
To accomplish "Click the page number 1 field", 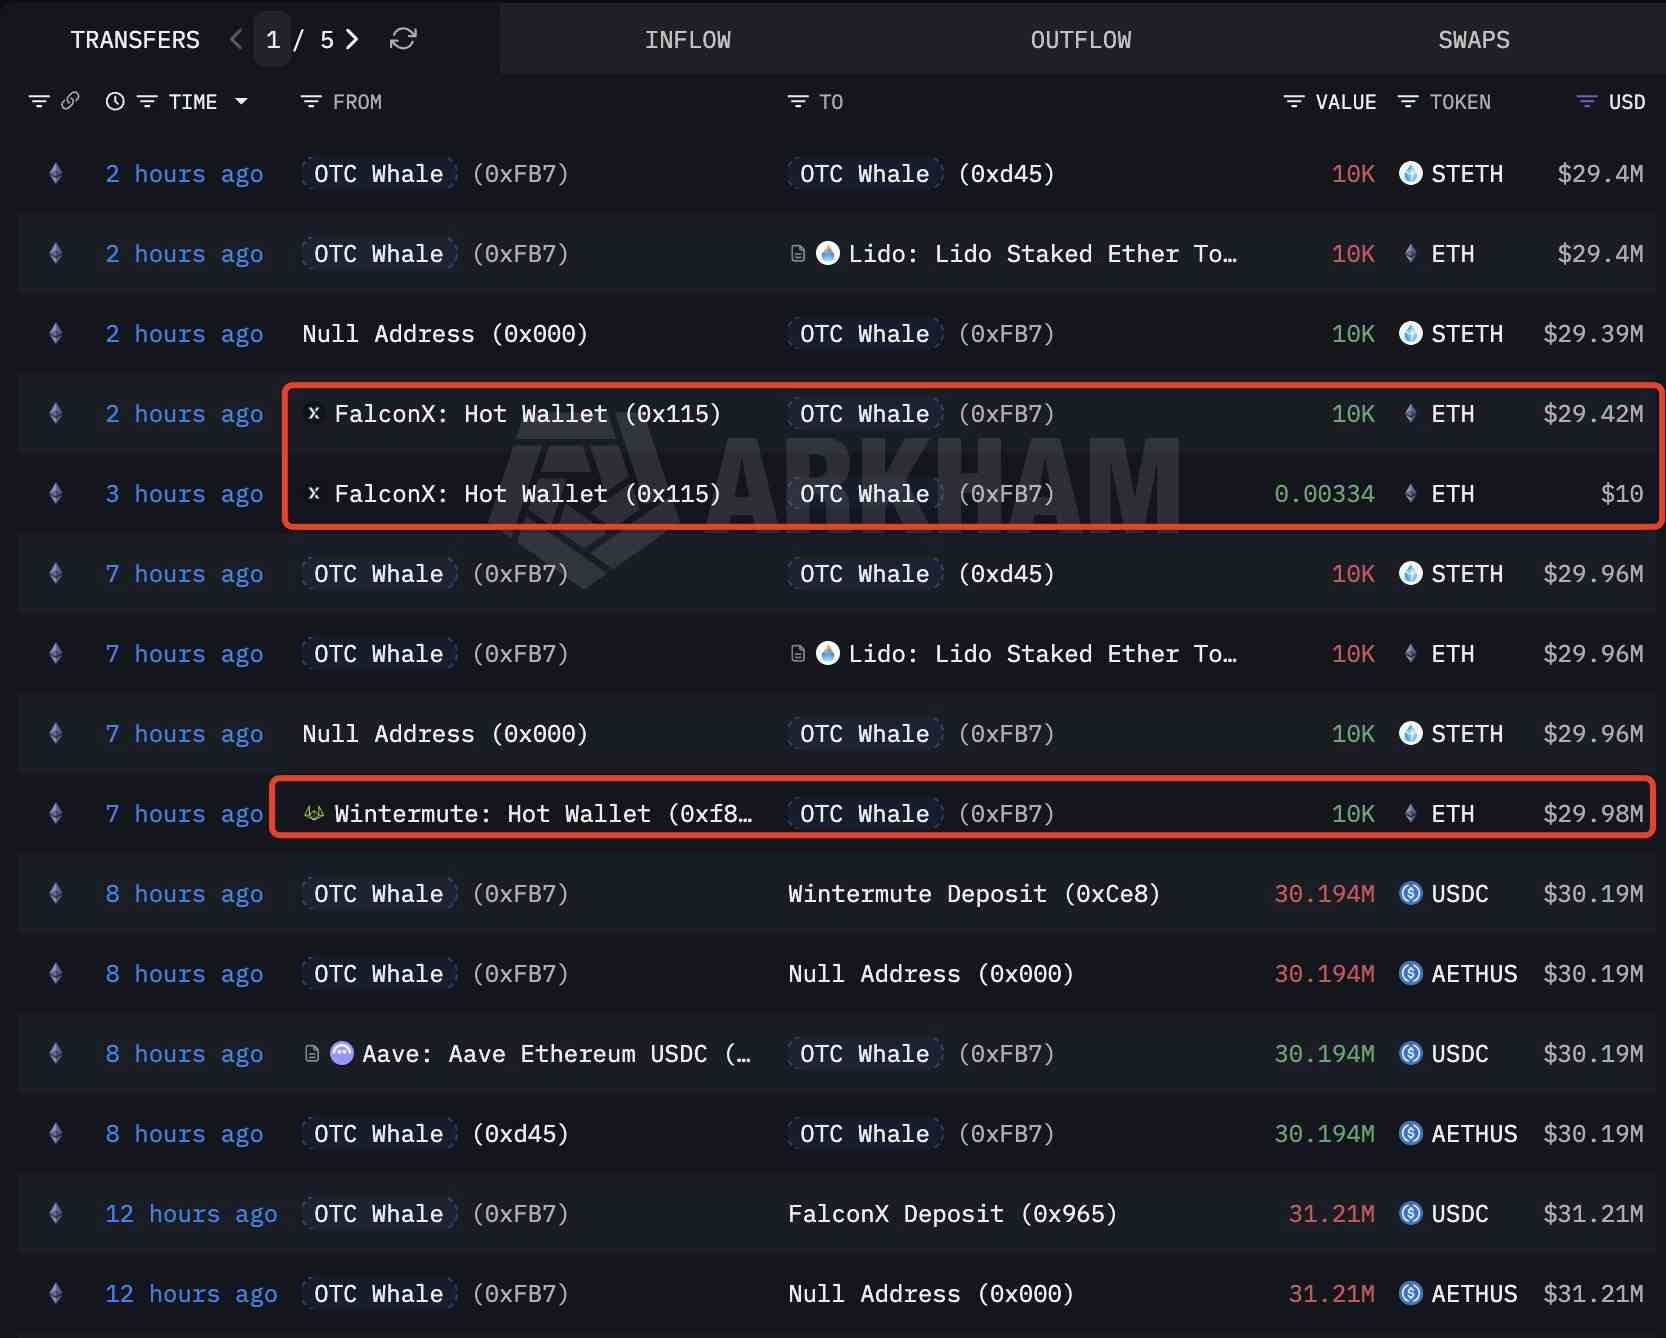I will (x=273, y=40).
